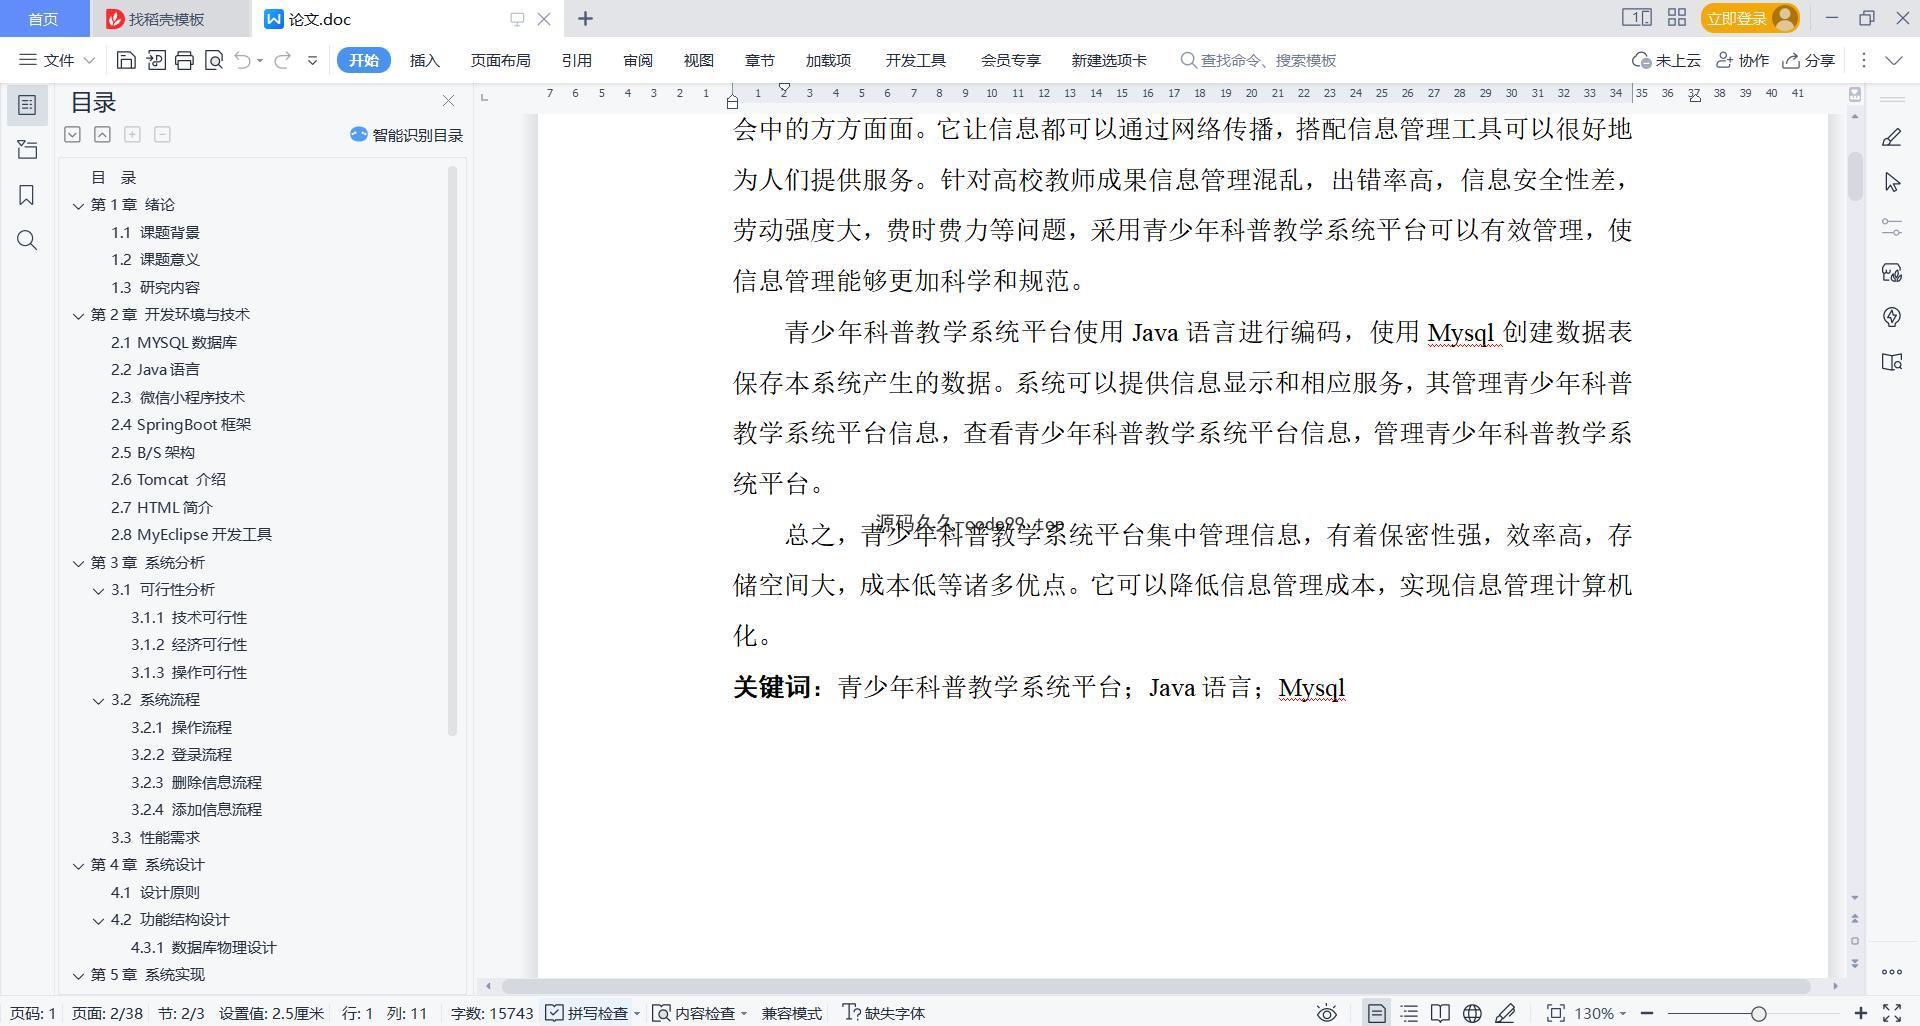Click 兼容模式 status label
The height and width of the screenshot is (1026, 1920).
[792, 1013]
